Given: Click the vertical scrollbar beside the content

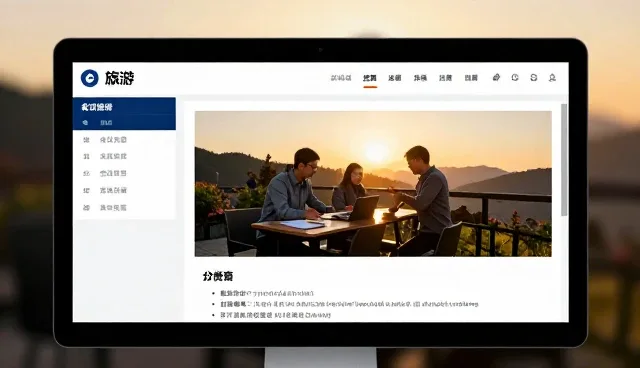Looking at the screenshot, I should tap(564, 160).
